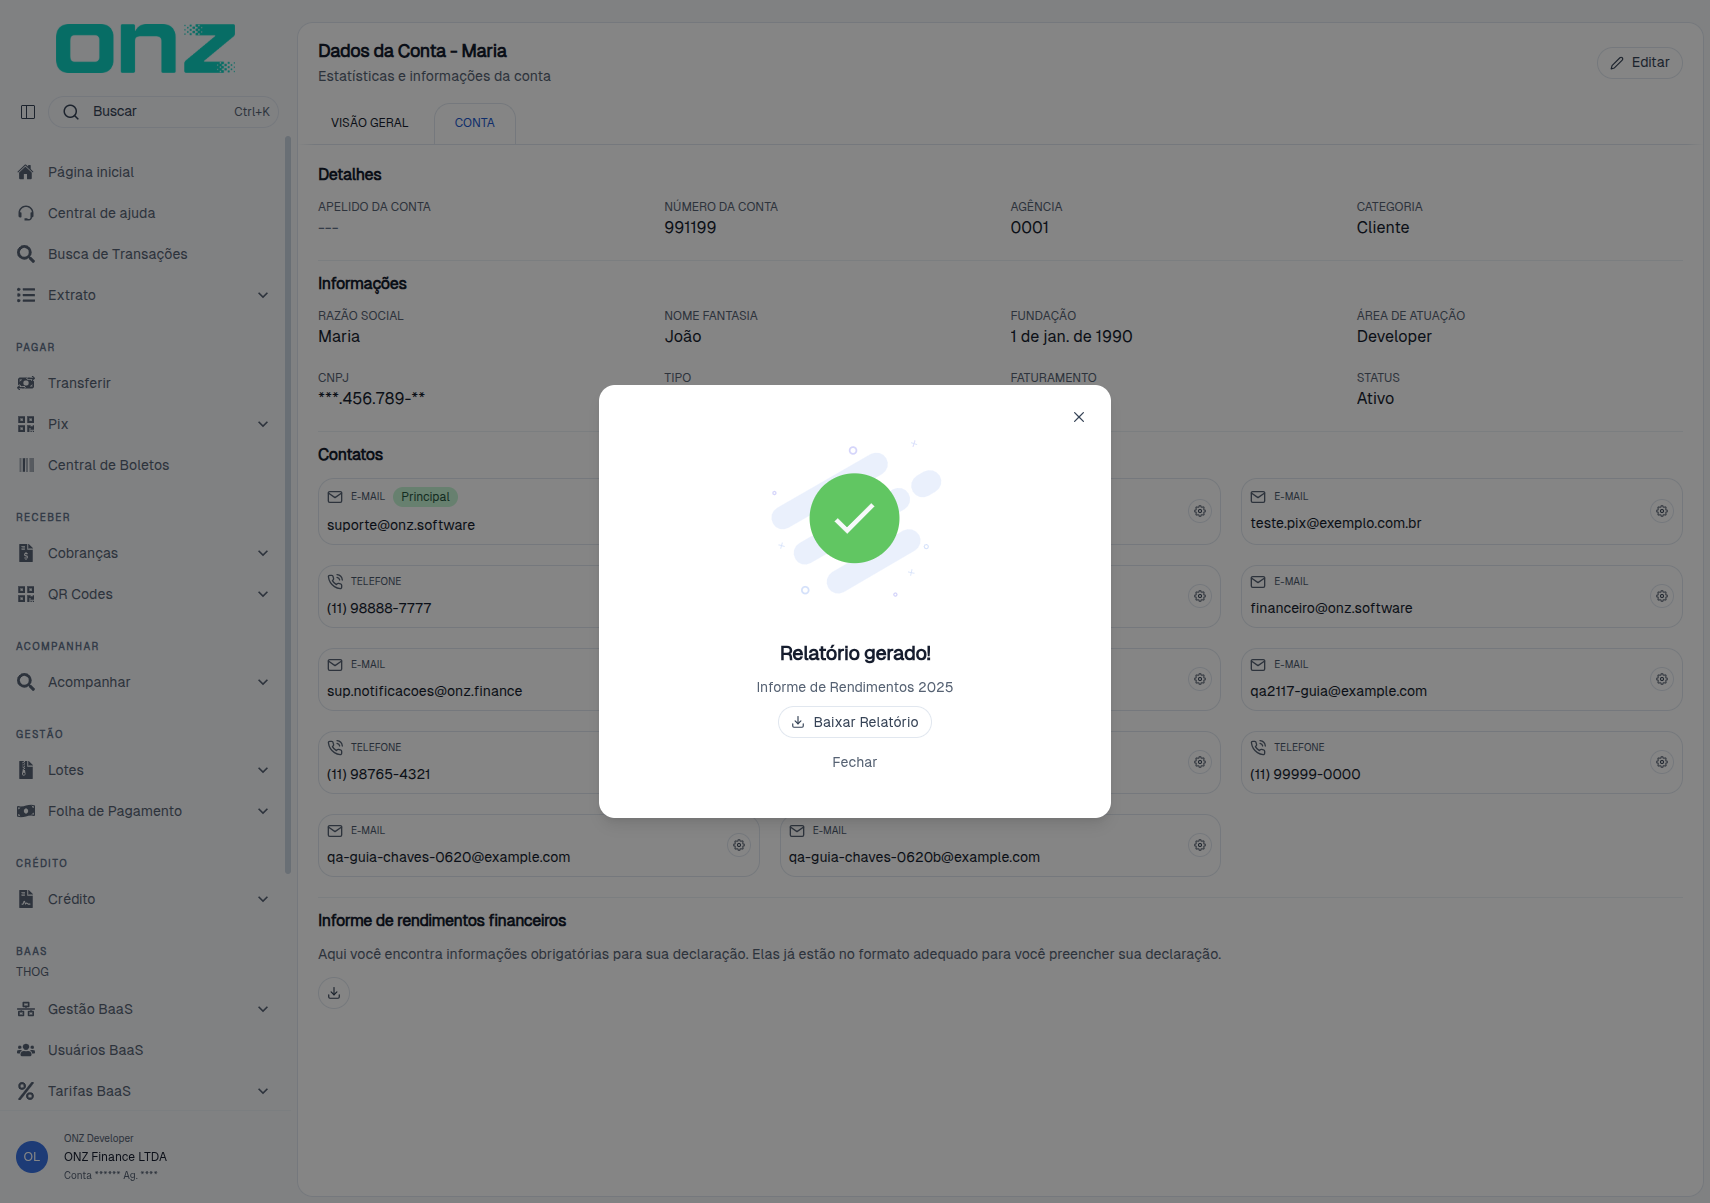Click the Lotes document icon

pyautogui.click(x=26, y=770)
